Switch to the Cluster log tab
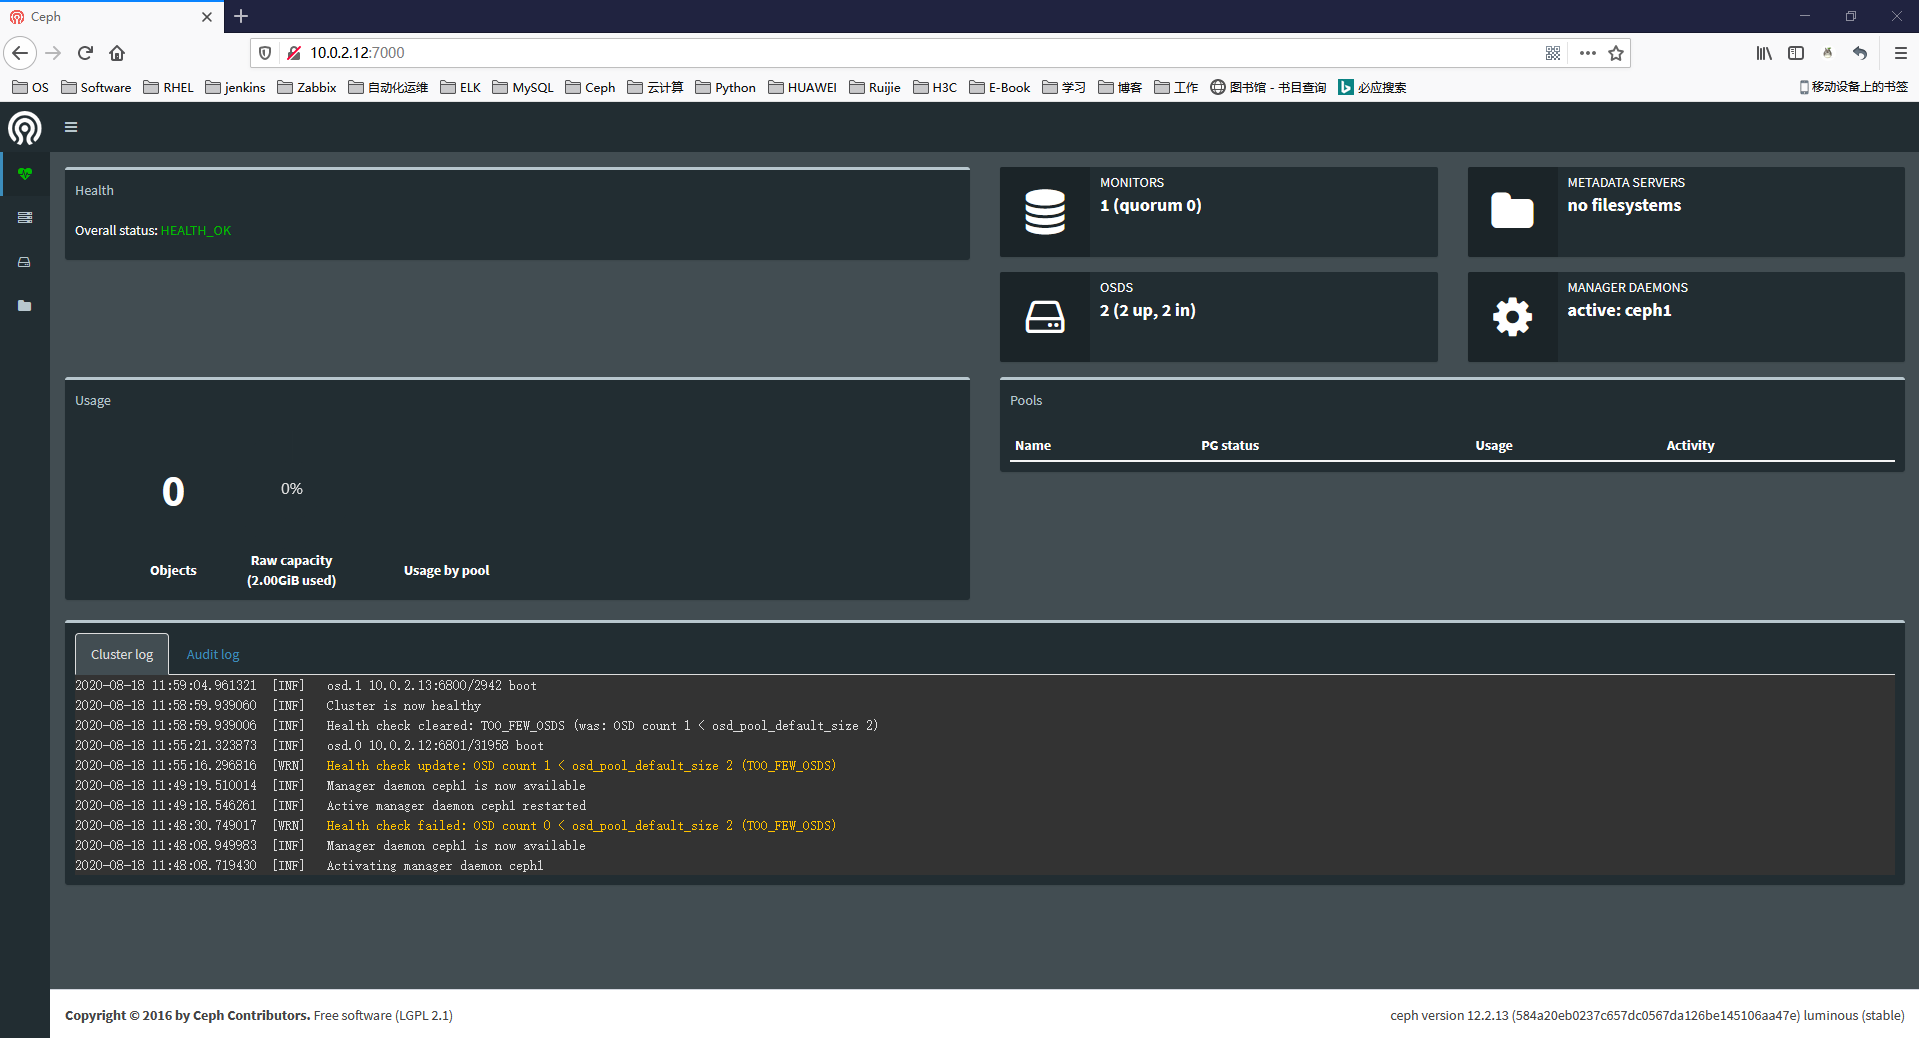The width and height of the screenshot is (1919, 1038). 122,654
